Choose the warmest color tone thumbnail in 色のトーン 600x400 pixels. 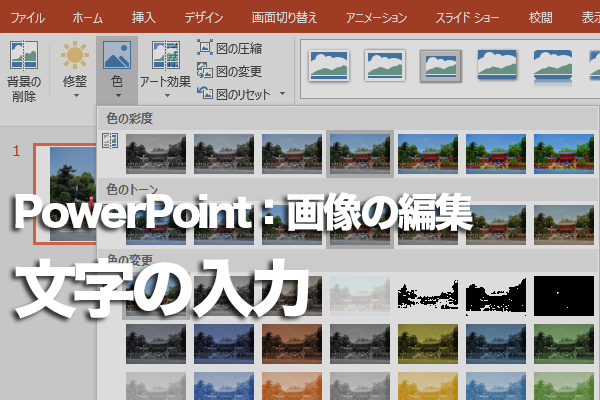tap(564, 225)
